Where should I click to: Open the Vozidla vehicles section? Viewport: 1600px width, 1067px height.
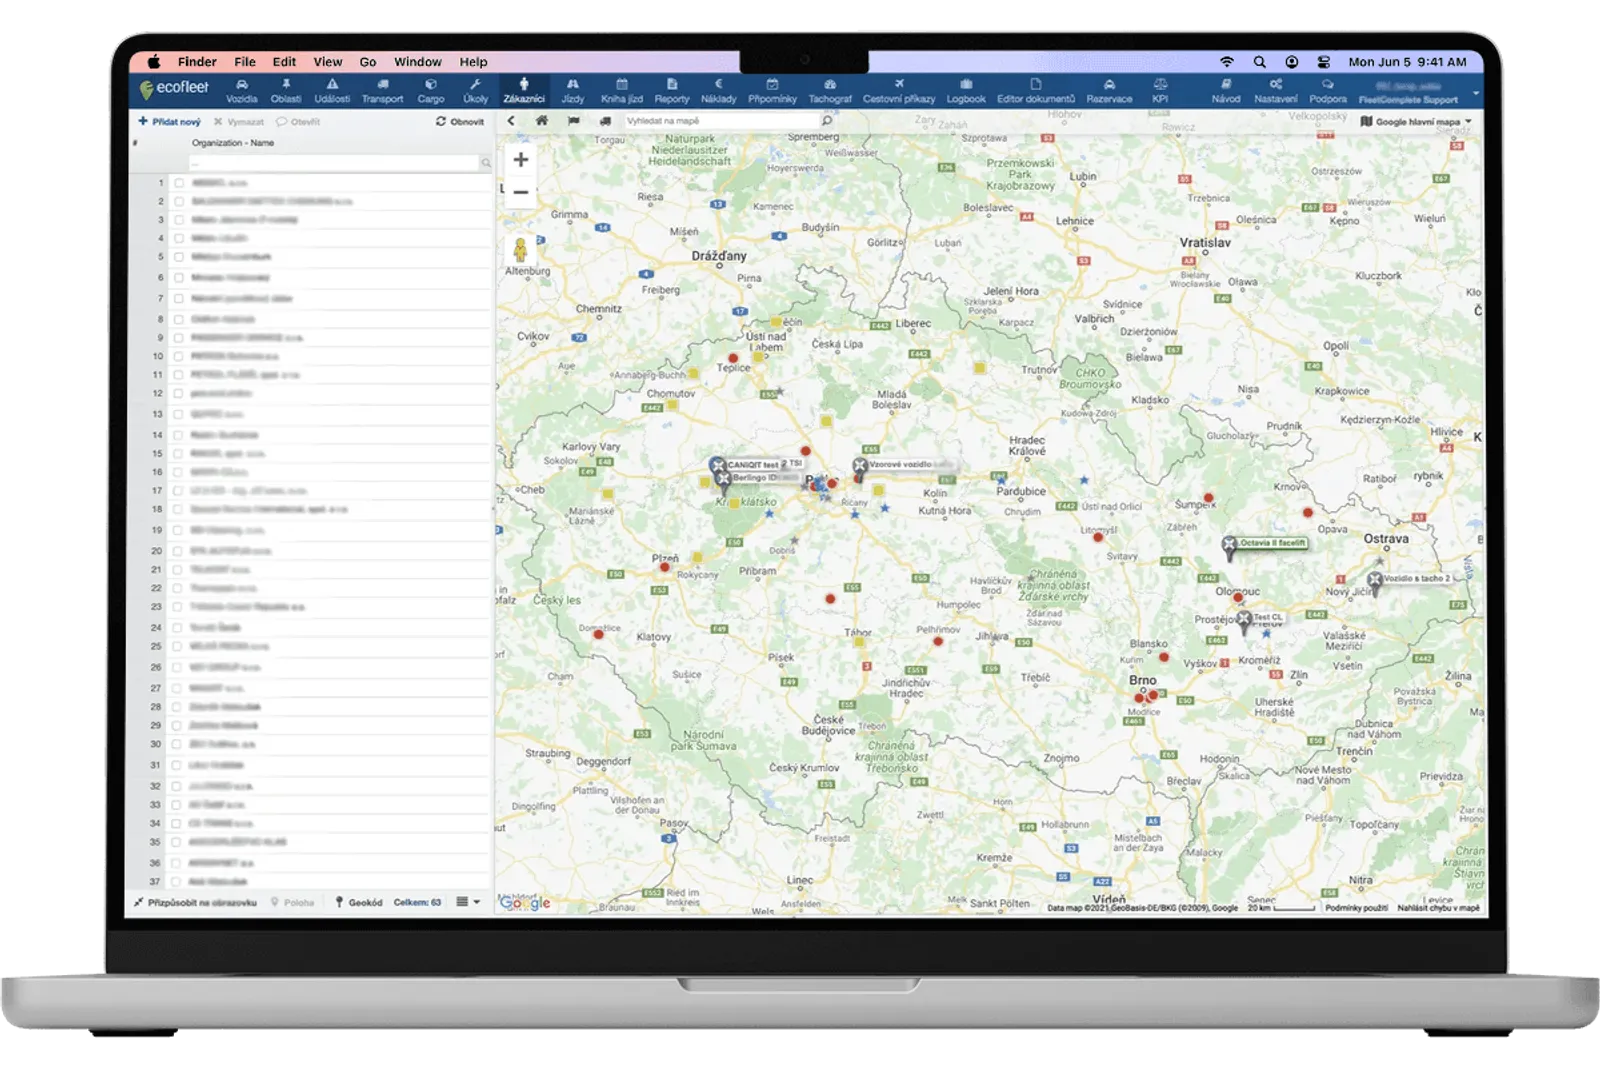coord(241,90)
